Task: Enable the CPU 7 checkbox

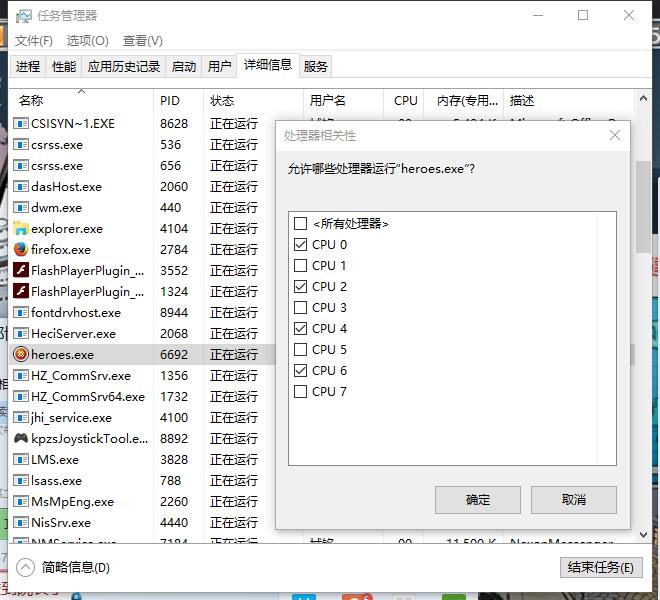Action: 300,392
